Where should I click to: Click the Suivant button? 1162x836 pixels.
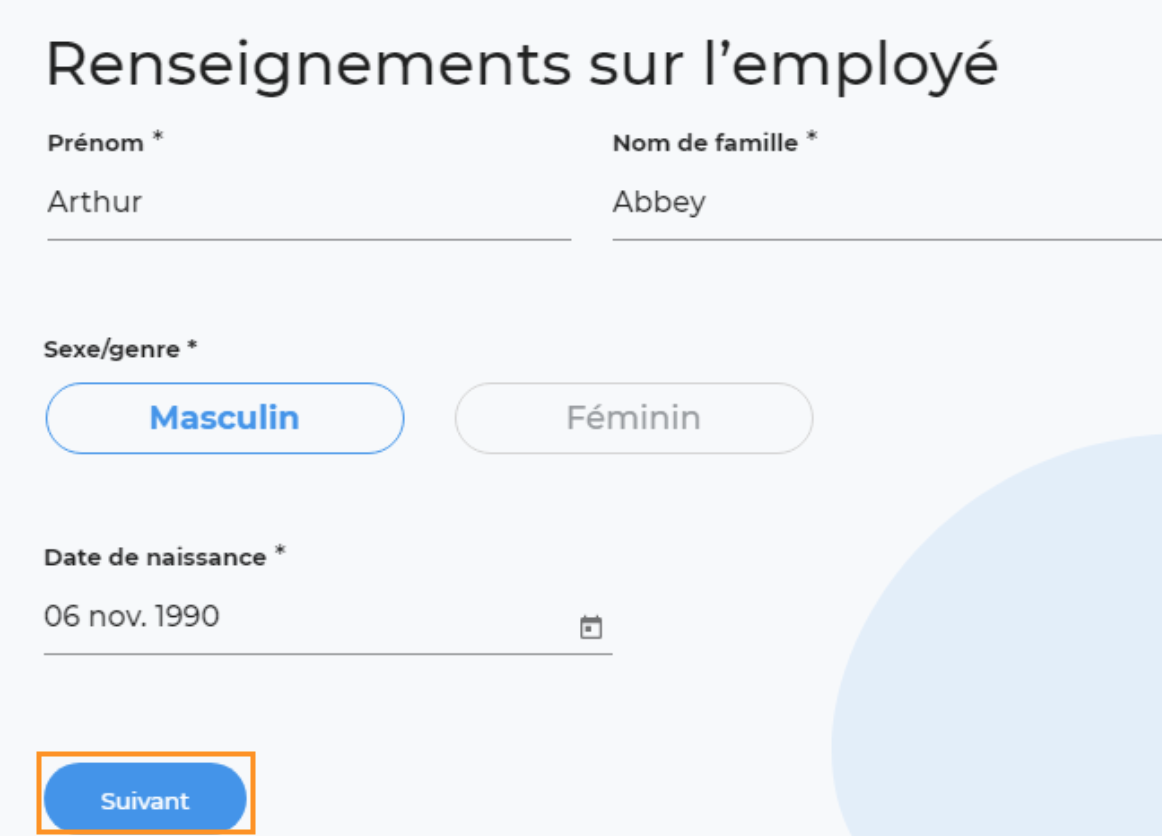[x=145, y=799]
